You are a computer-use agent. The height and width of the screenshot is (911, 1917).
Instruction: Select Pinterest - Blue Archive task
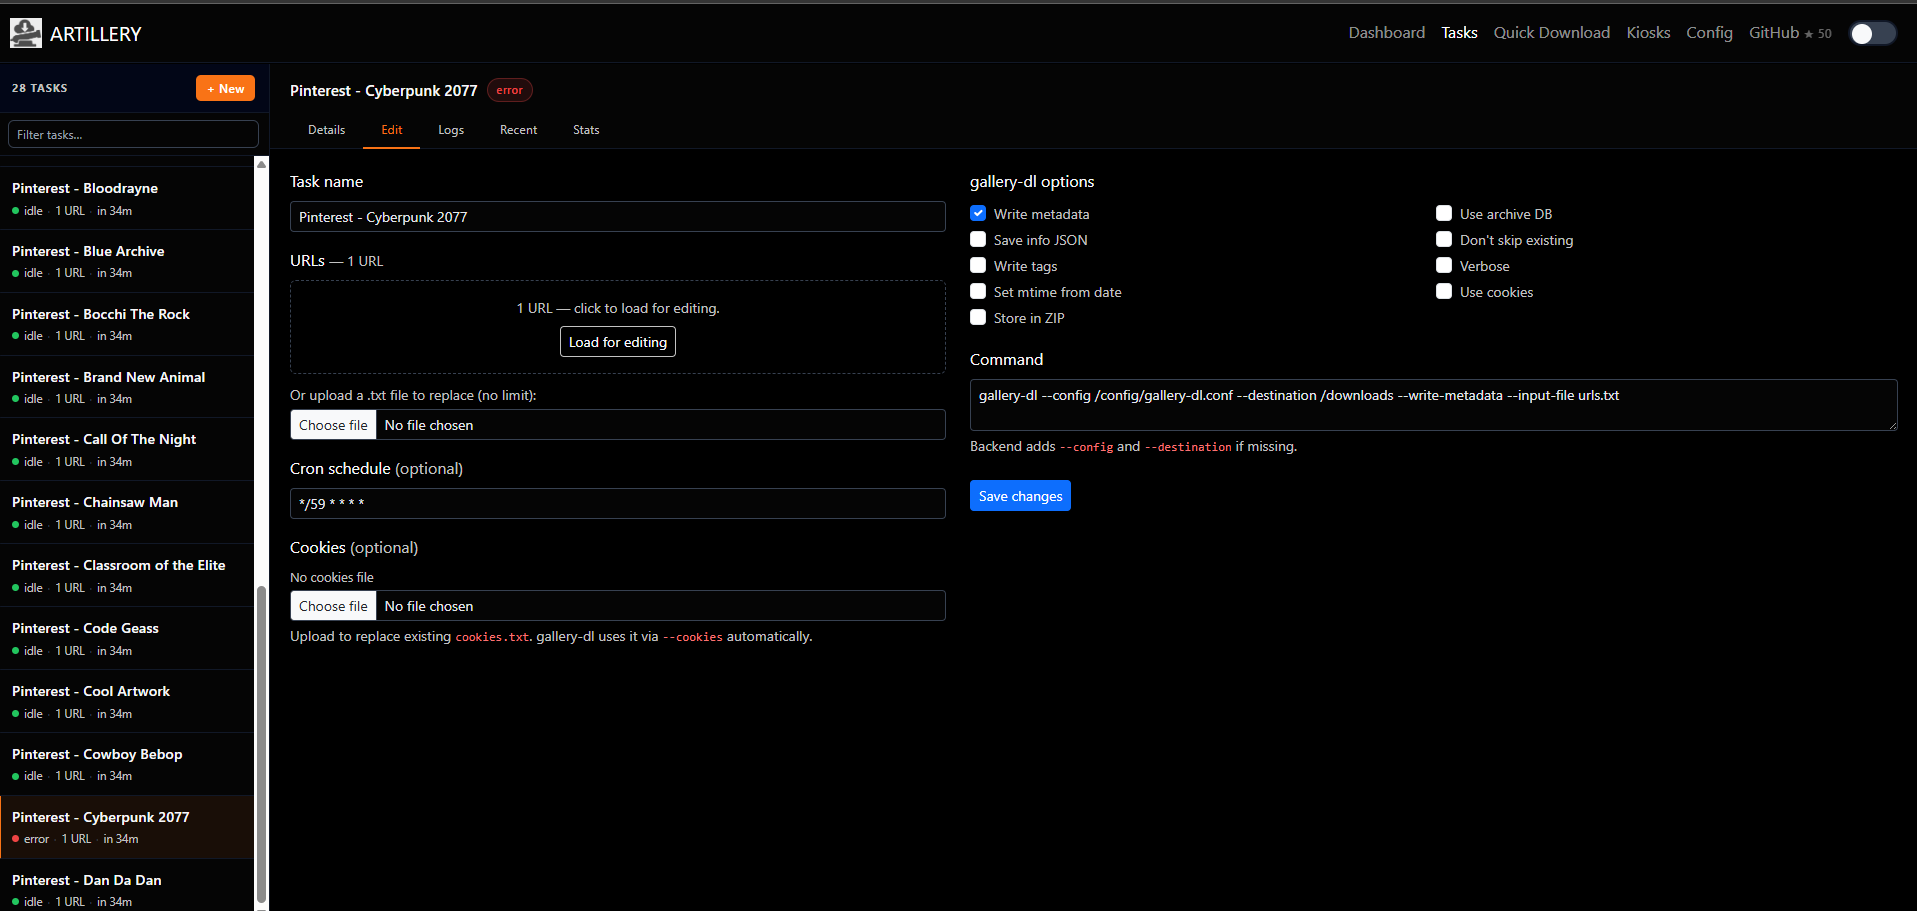point(127,261)
